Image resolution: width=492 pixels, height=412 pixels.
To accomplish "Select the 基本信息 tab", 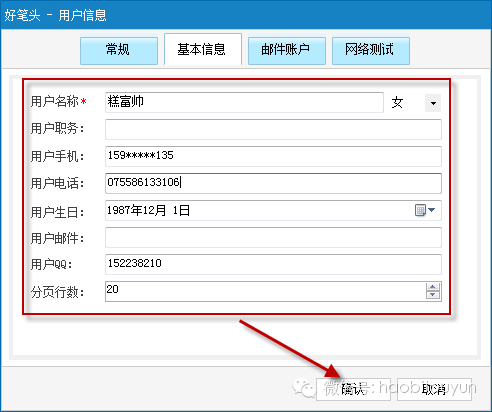I will [x=203, y=49].
